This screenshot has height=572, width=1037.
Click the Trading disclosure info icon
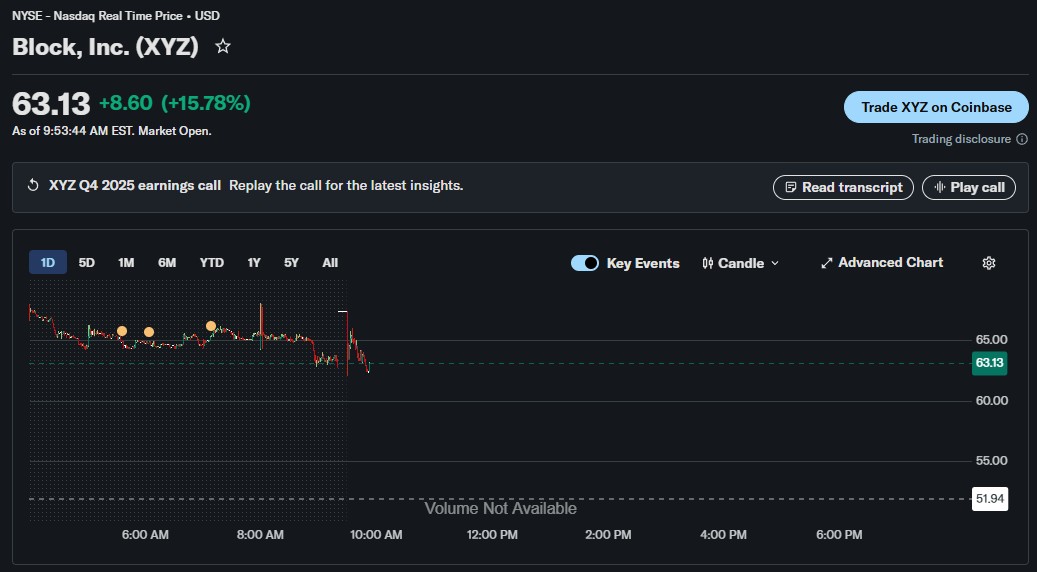point(1021,139)
